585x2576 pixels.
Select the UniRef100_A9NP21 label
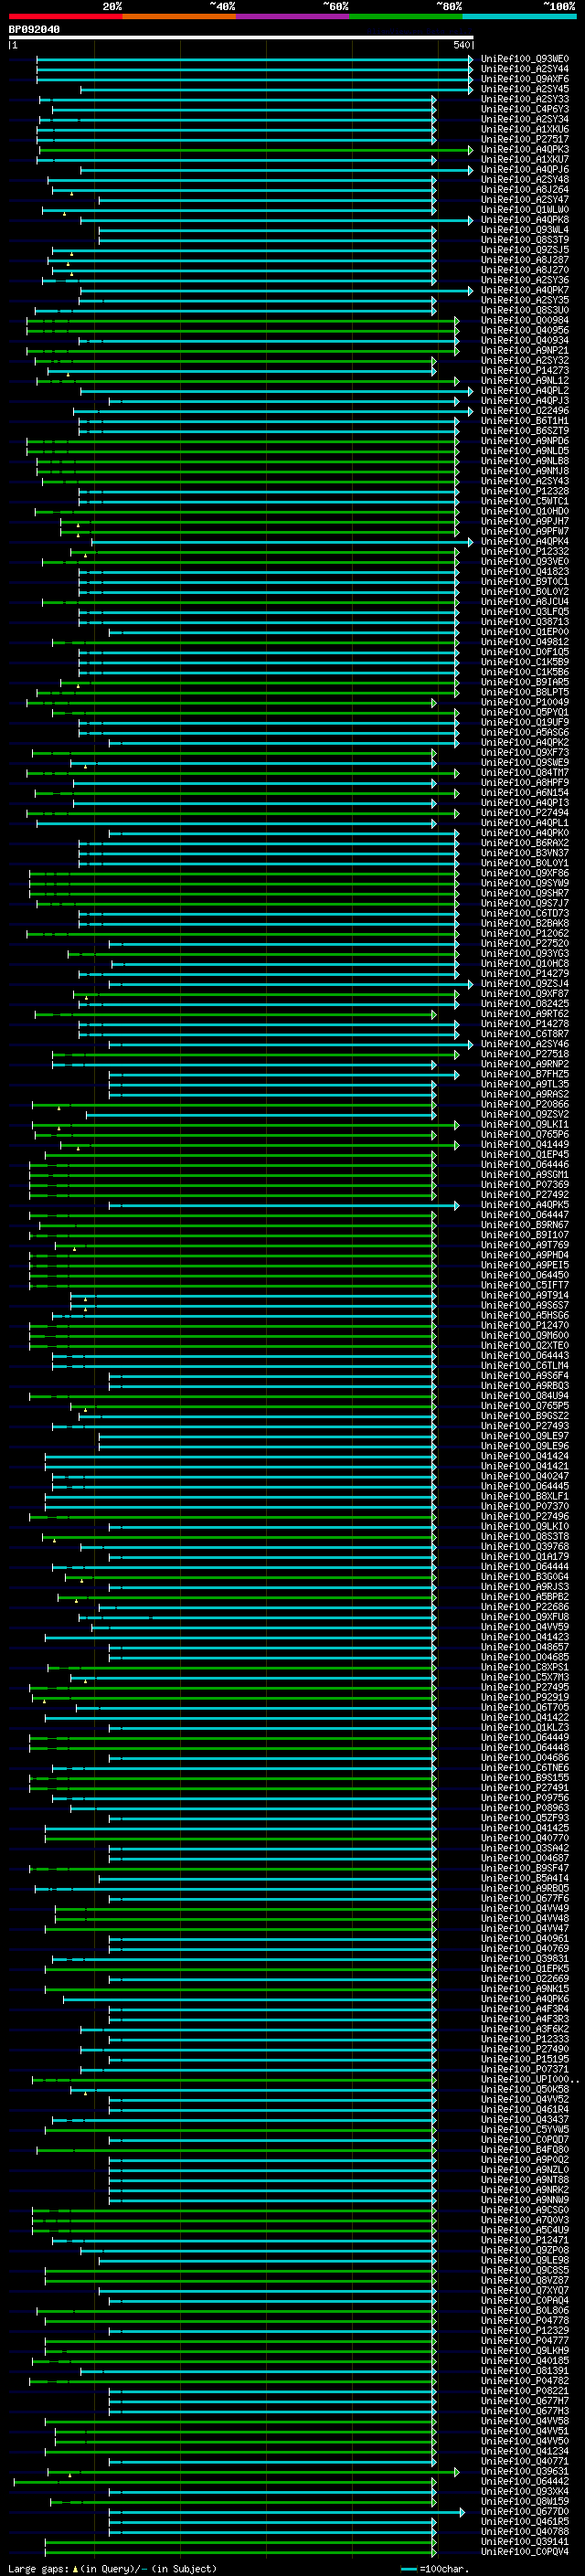(525, 351)
